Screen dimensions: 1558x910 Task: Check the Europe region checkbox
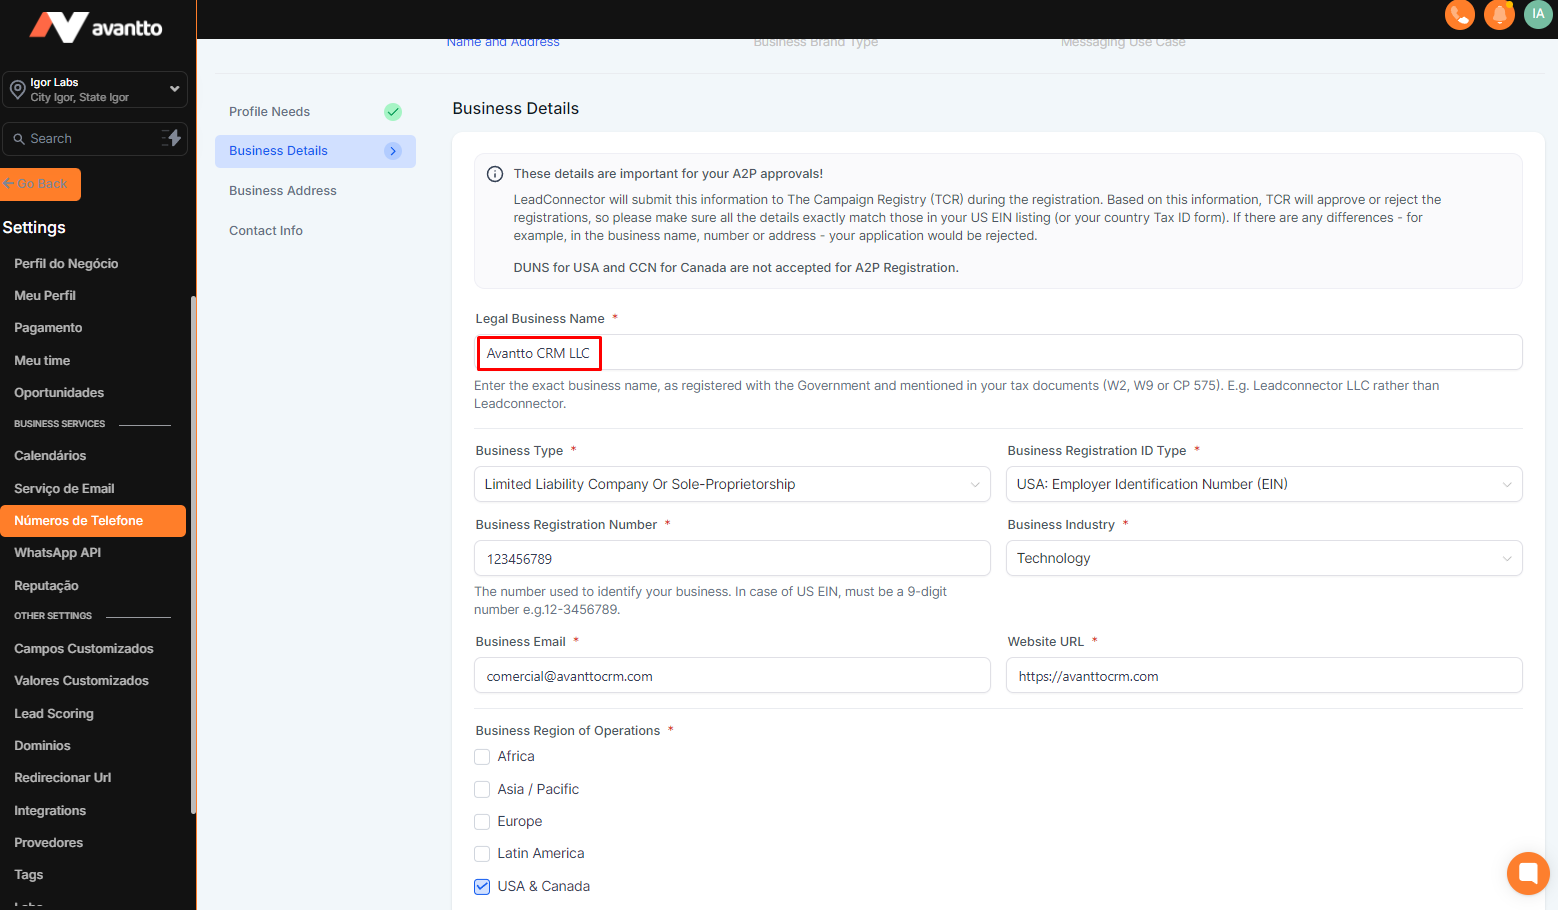click(x=482, y=822)
